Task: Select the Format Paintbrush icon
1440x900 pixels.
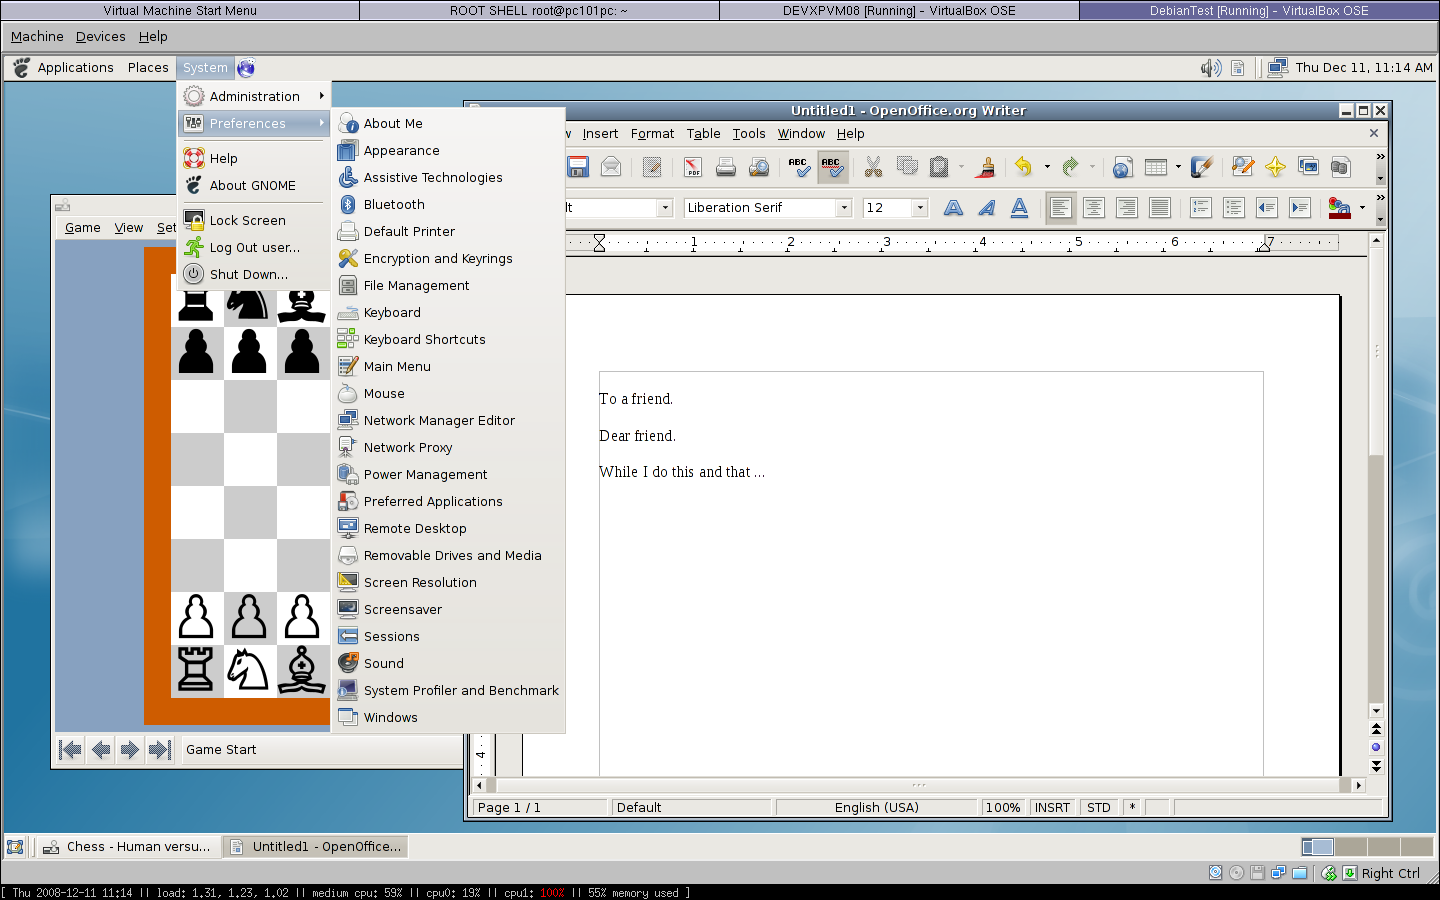Action: pyautogui.click(x=986, y=167)
